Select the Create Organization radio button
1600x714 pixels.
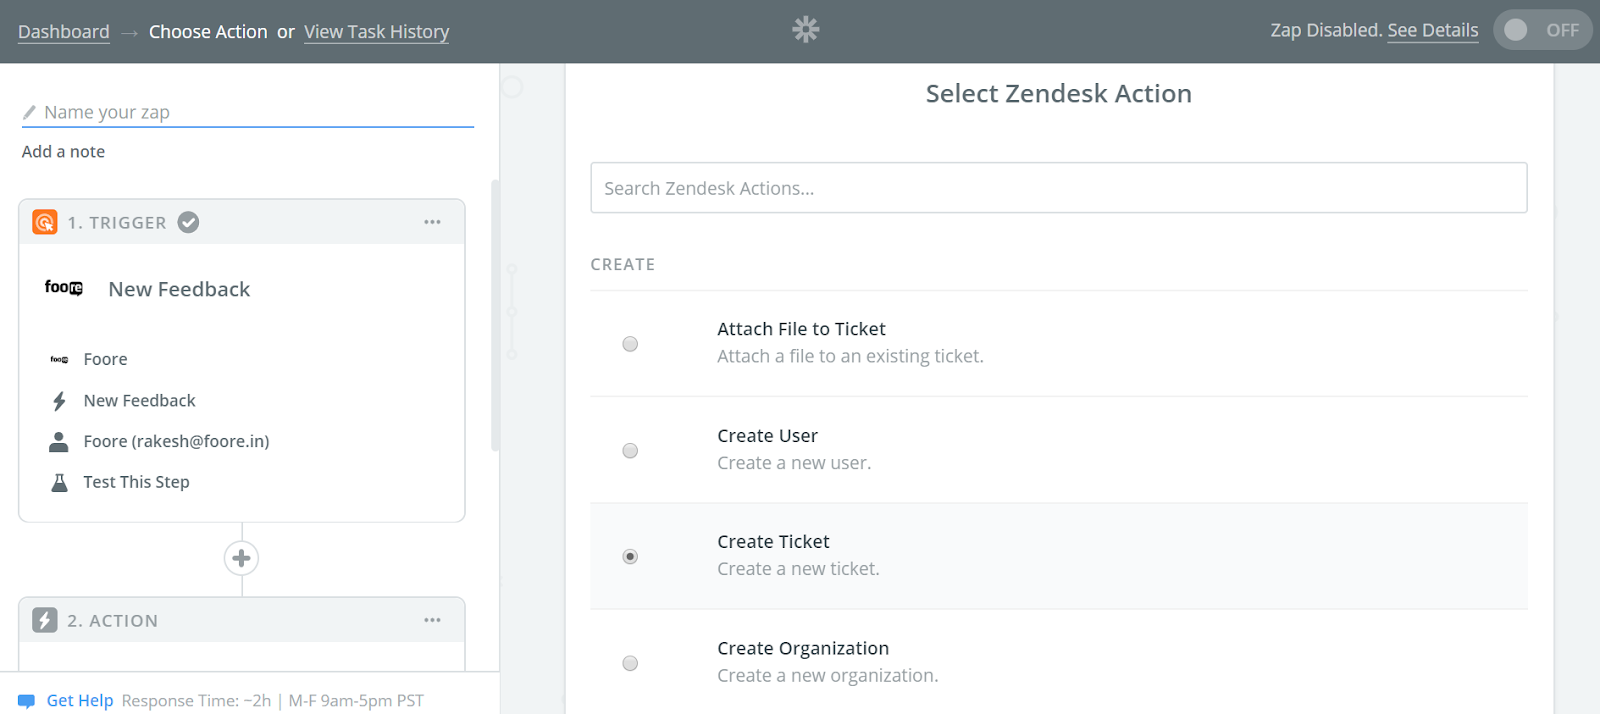click(630, 663)
